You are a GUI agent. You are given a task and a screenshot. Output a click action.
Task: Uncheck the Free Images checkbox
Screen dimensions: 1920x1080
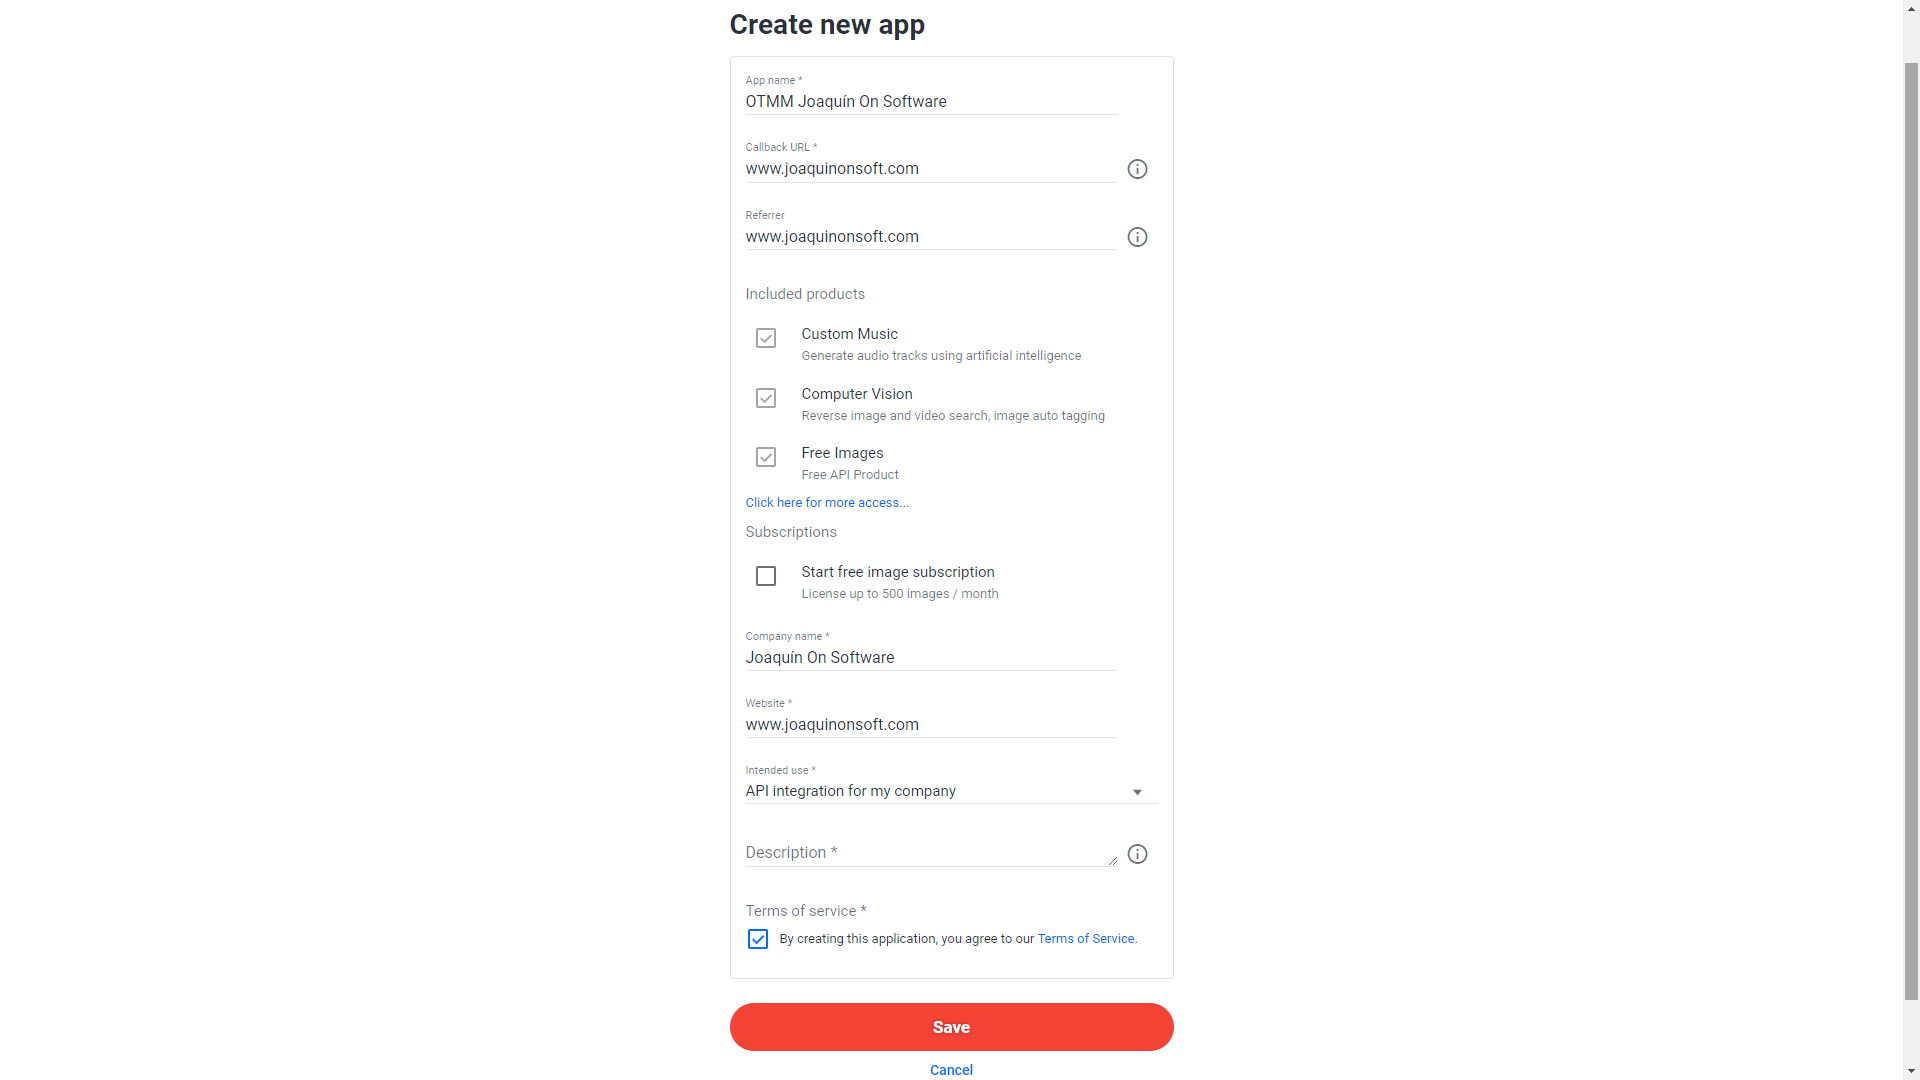[766, 457]
